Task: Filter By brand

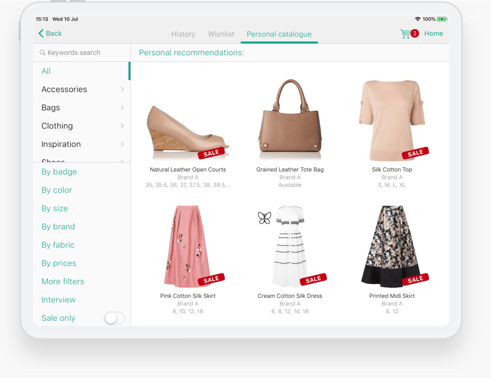Action: tap(58, 227)
